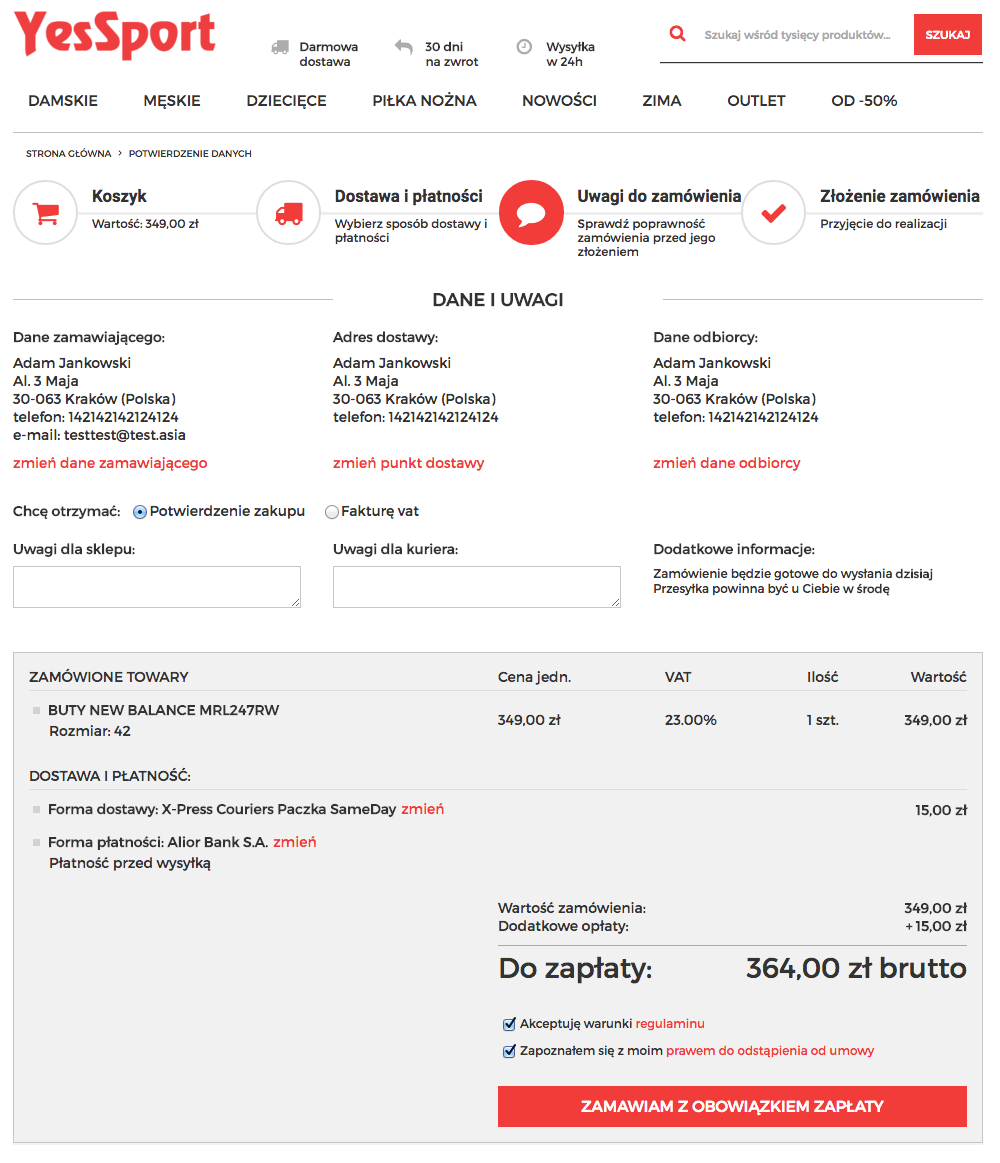
Task: Click the zmień dane zamawiającego link
Action: pos(110,463)
